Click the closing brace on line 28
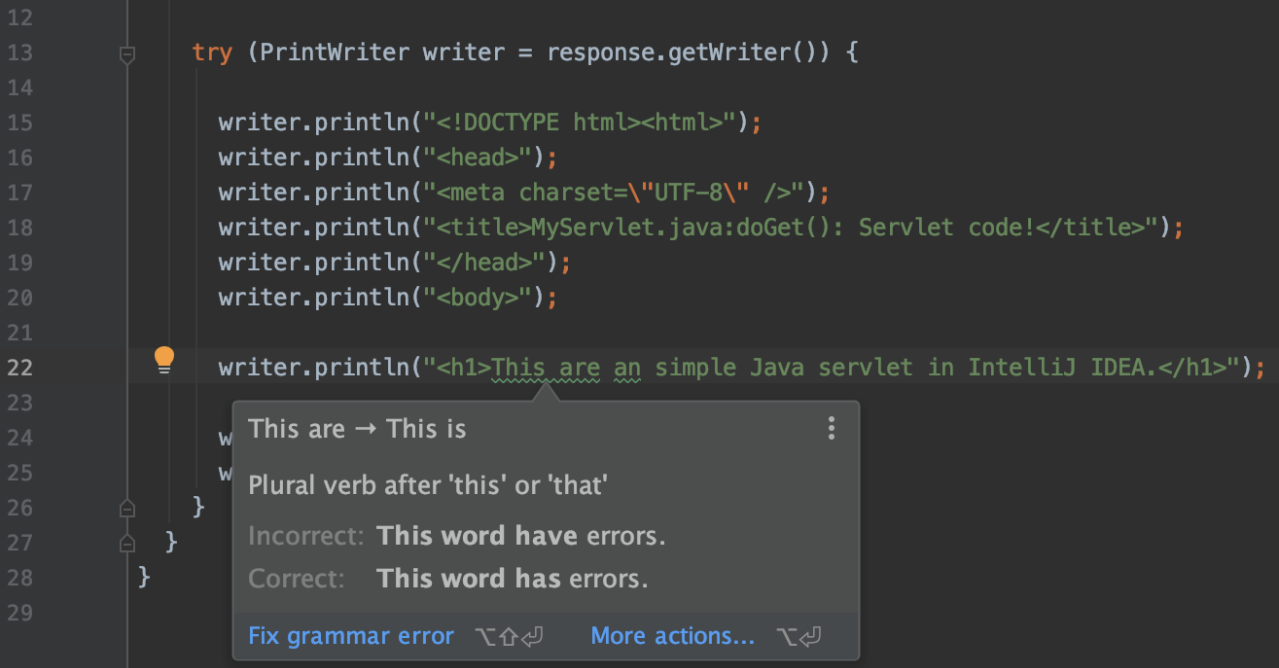This screenshot has height=668, width=1279. tap(144, 578)
